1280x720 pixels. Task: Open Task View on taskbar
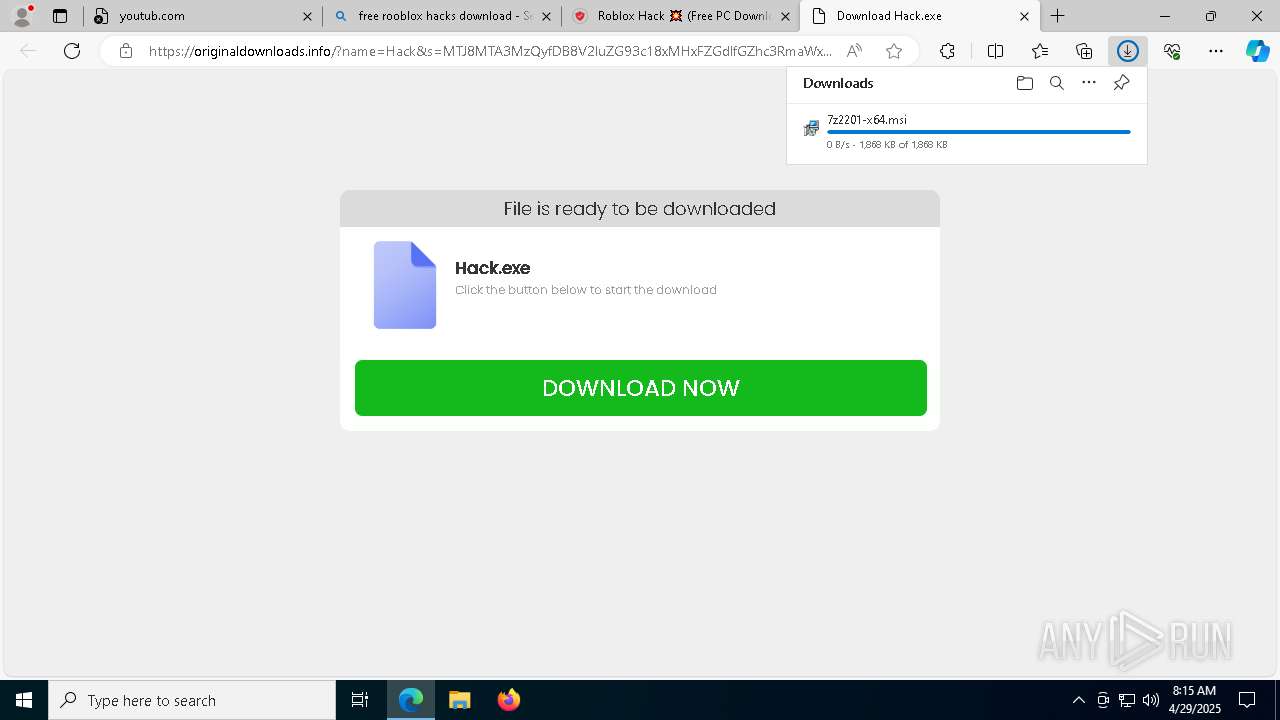point(360,700)
